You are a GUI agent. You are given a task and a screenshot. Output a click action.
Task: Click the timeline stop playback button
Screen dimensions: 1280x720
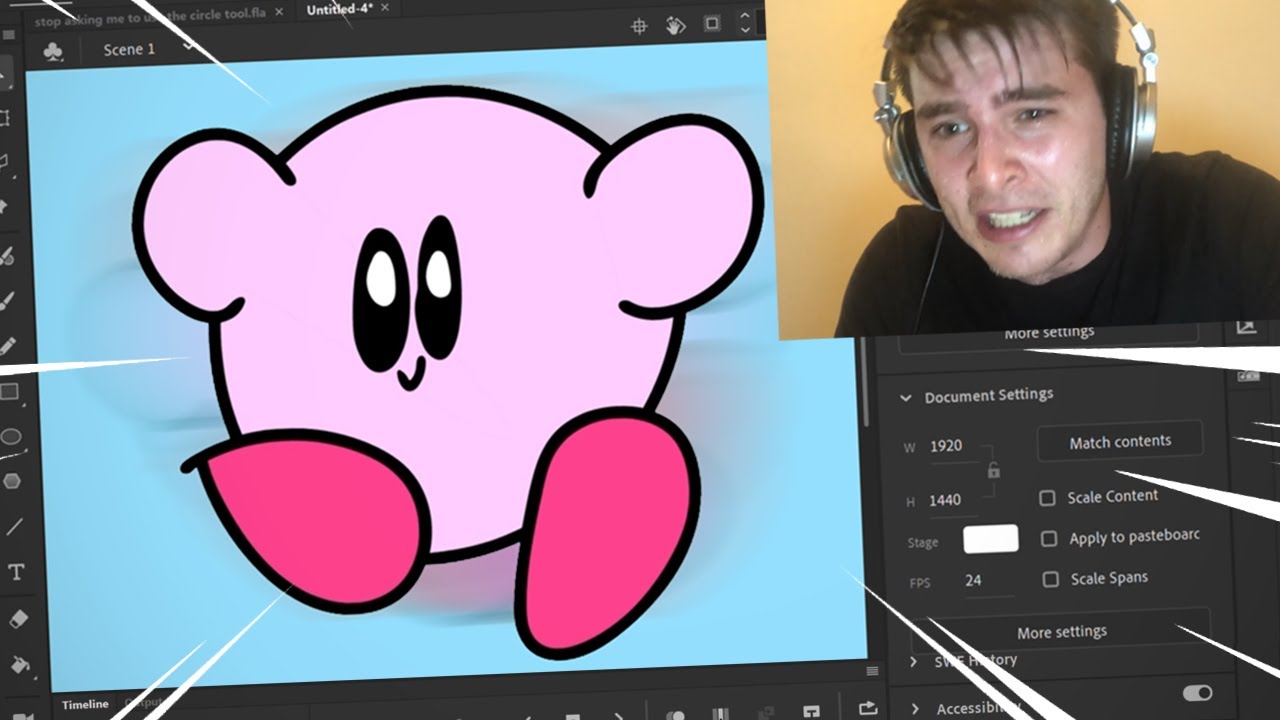[x=573, y=715]
